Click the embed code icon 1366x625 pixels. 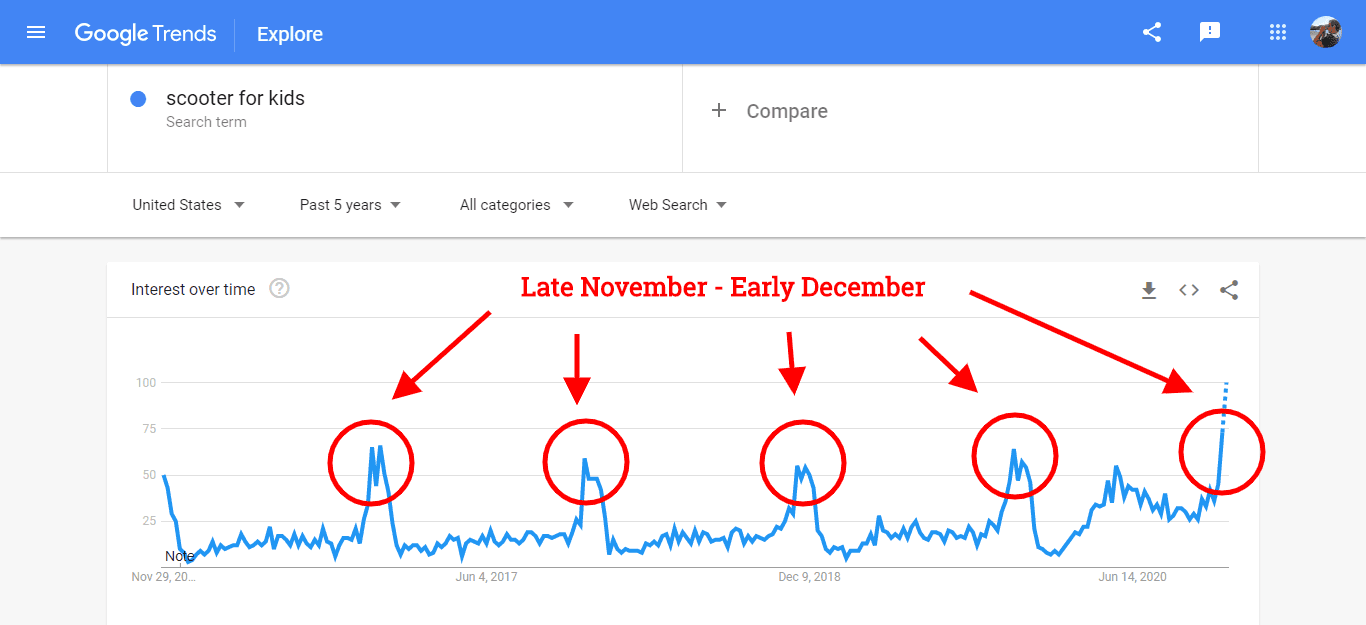(x=1189, y=290)
